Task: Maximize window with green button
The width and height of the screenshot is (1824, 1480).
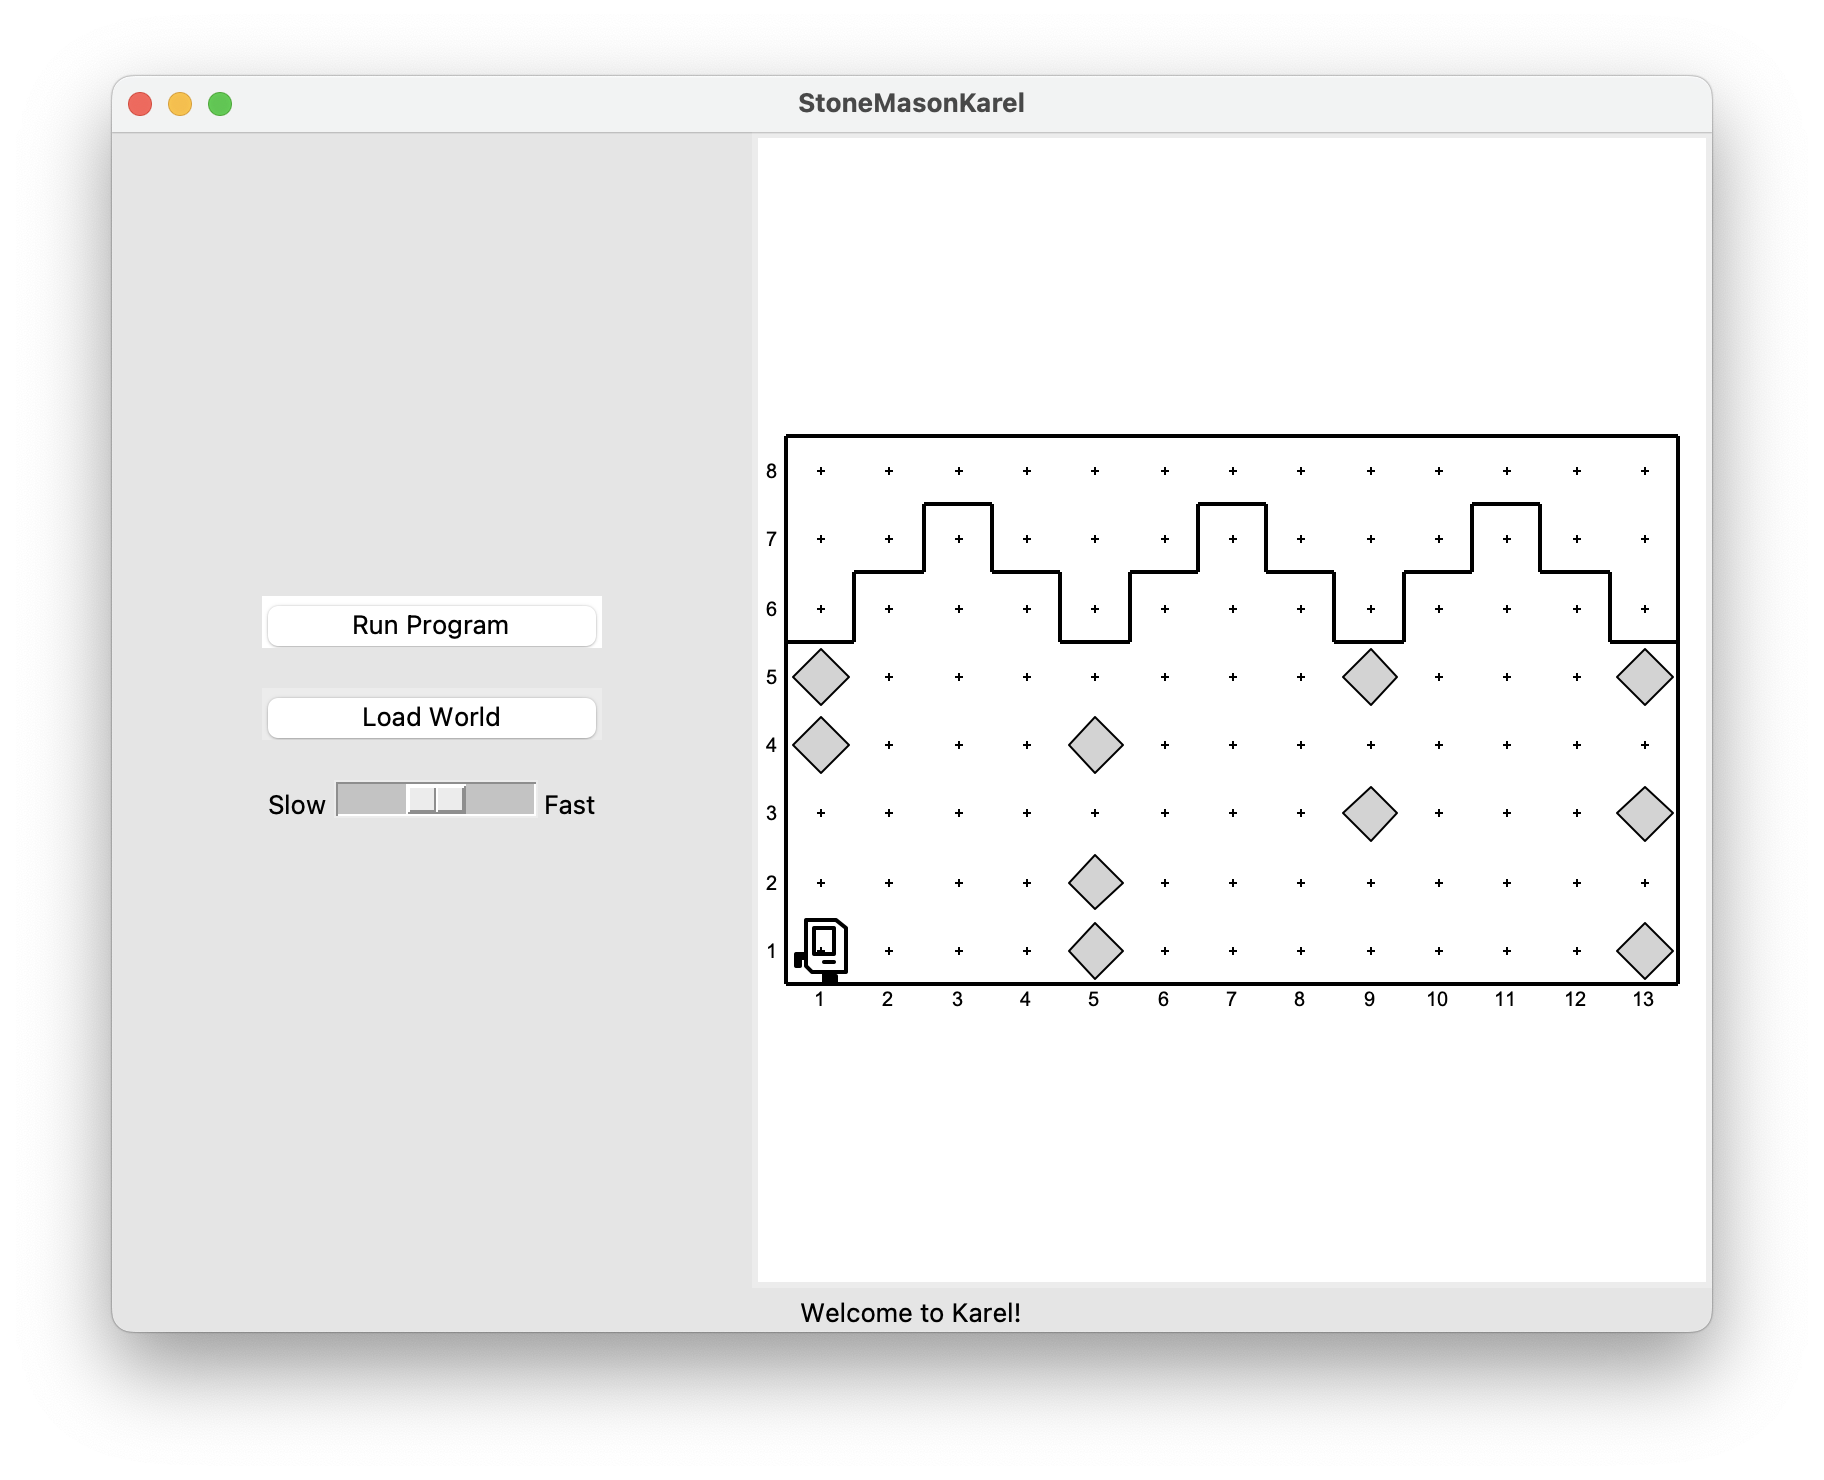Action: pyautogui.click(x=220, y=104)
